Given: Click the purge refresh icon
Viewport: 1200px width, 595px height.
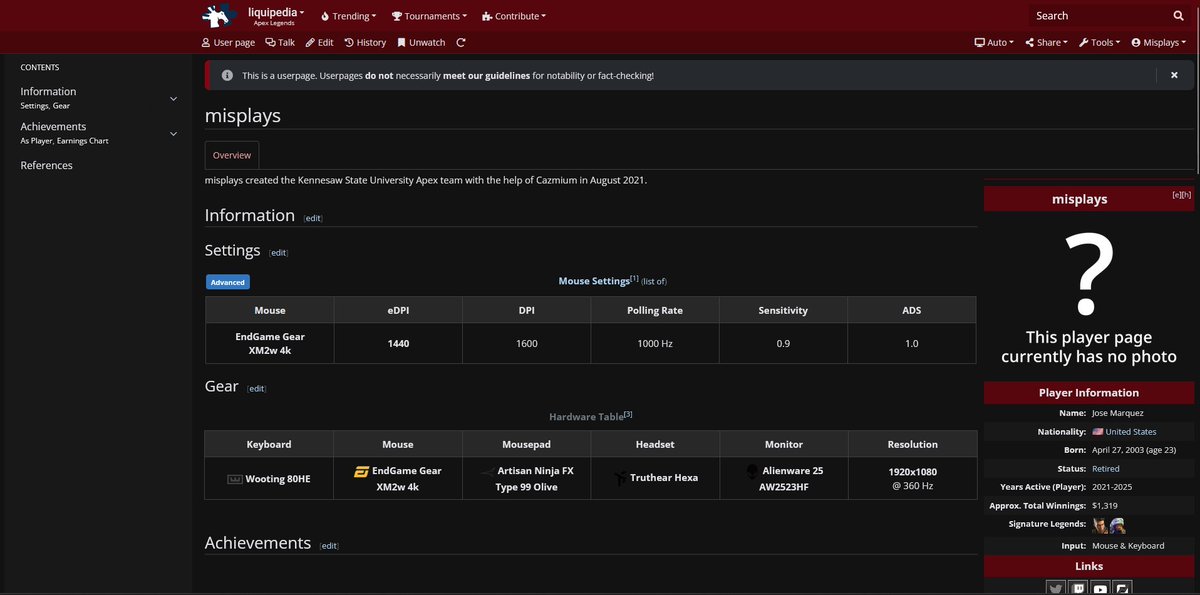Looking at the screenshot, I should tap(461, 43).
